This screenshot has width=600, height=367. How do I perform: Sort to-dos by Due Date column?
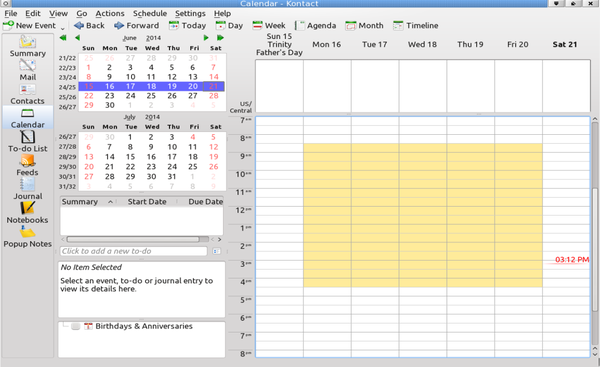point(201,202)
